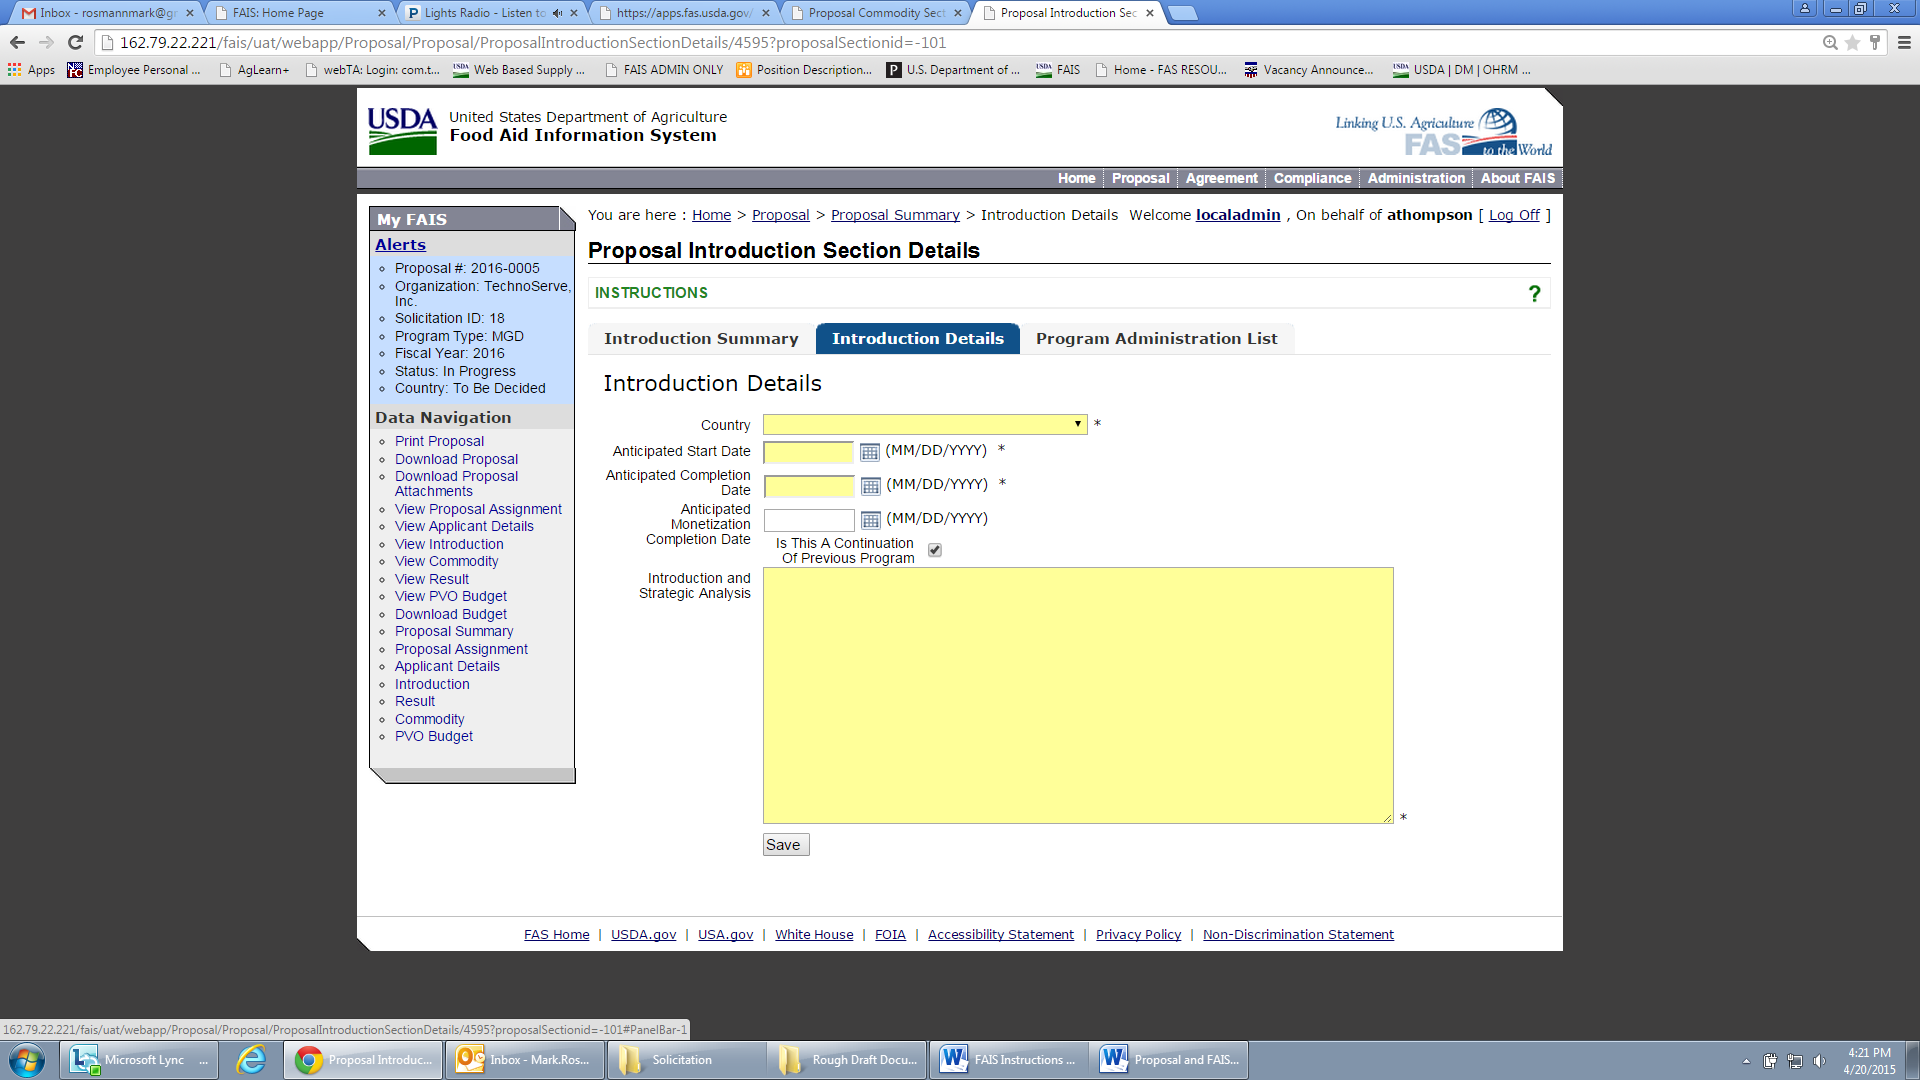This screenshot has width=1920, height=1080.
Task: Switch to Program Administration List tab
Action: click(1156, 338)
